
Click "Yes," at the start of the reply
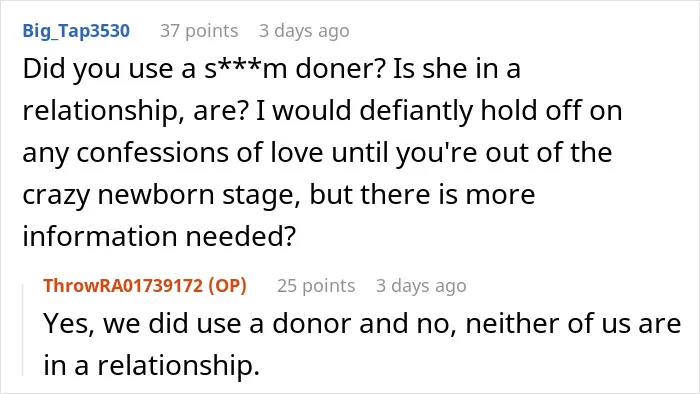pyautogui.click(x=69, y=324)
